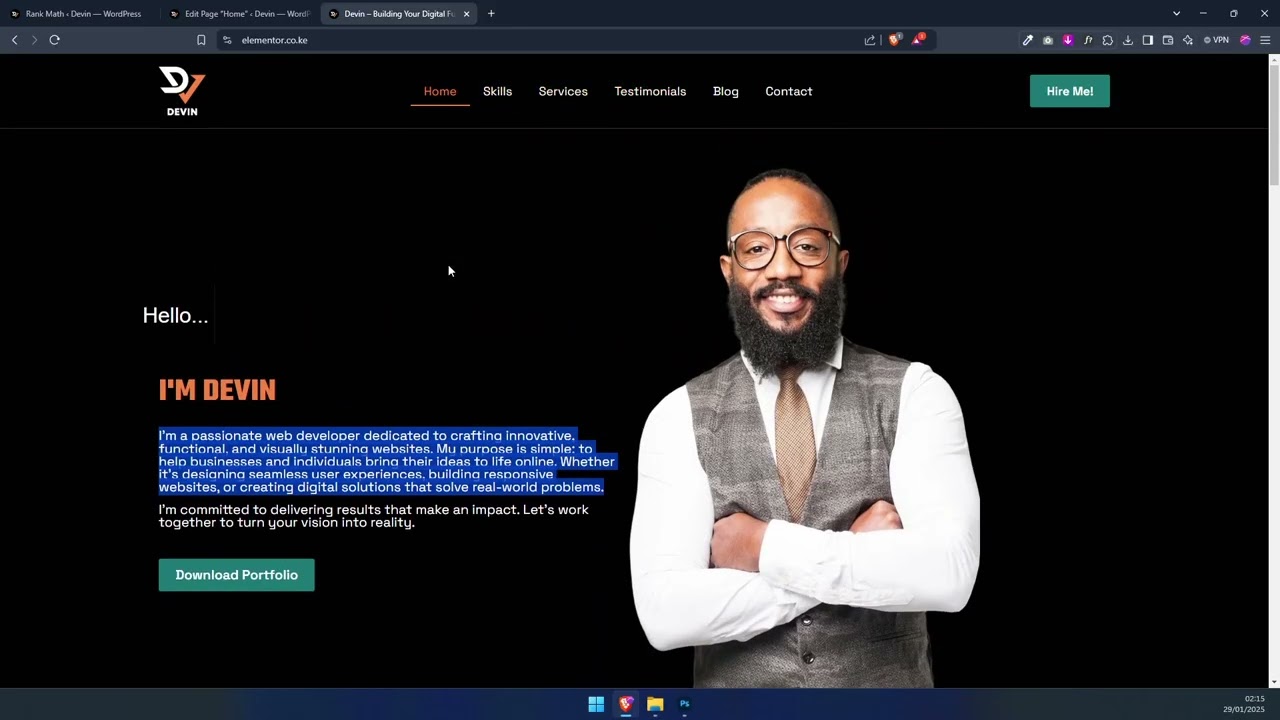Click the VPN button in toolbar
Viewport: 1280px width, 720px height.
coord(1216,40)
